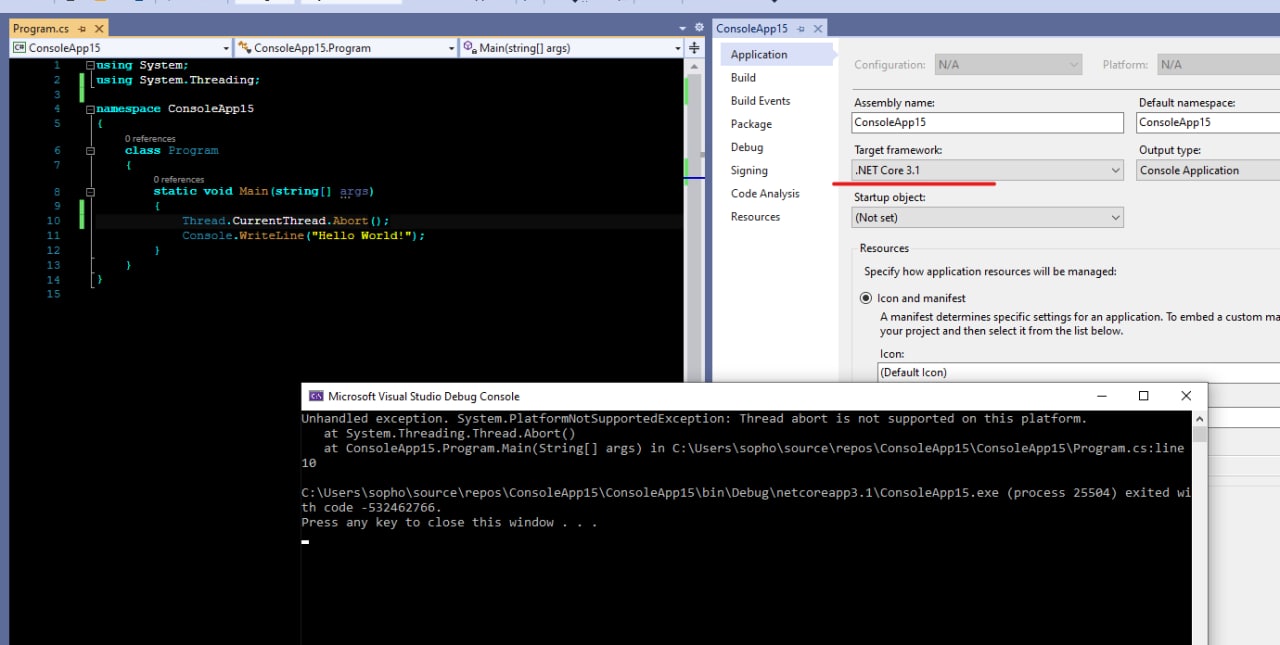The width and height of the screenshot is (1280, 645).
Task: Maximize the Debug Console window
Action: pyautogui.click(x=1144, y=396)
